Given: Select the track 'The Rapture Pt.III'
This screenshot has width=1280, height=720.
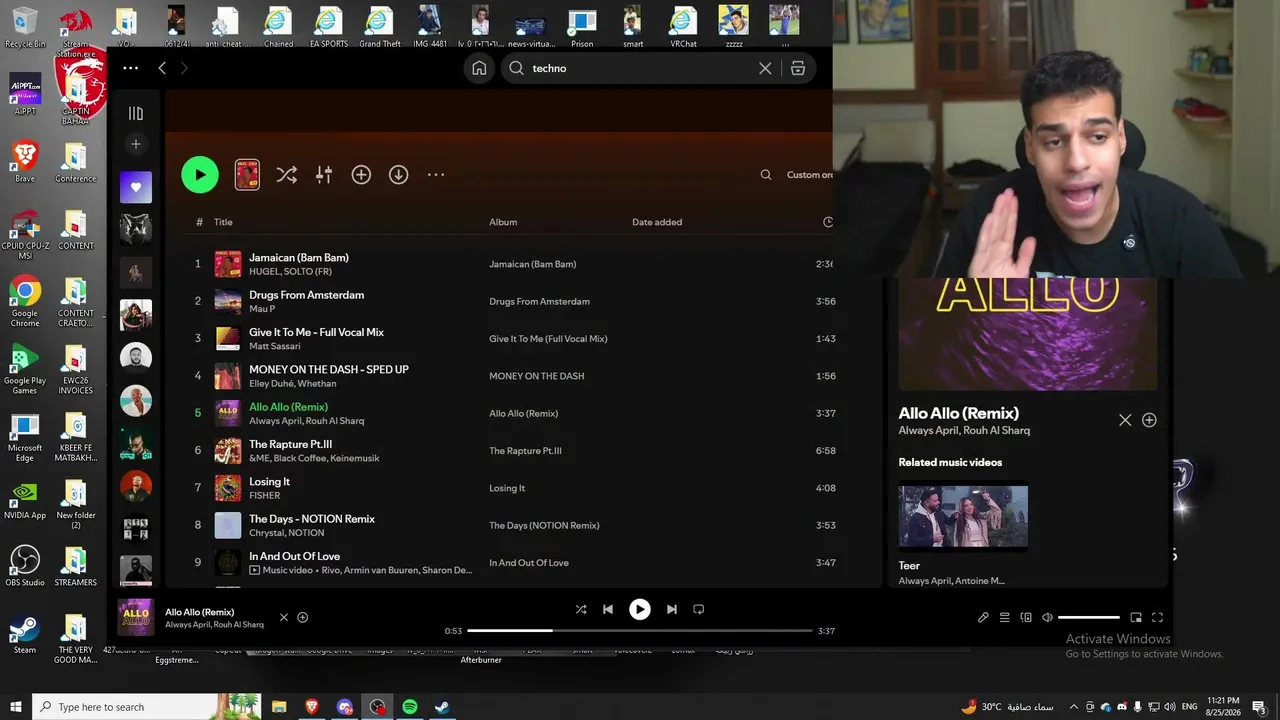Looking at the screenshot, I should [290, 444].
